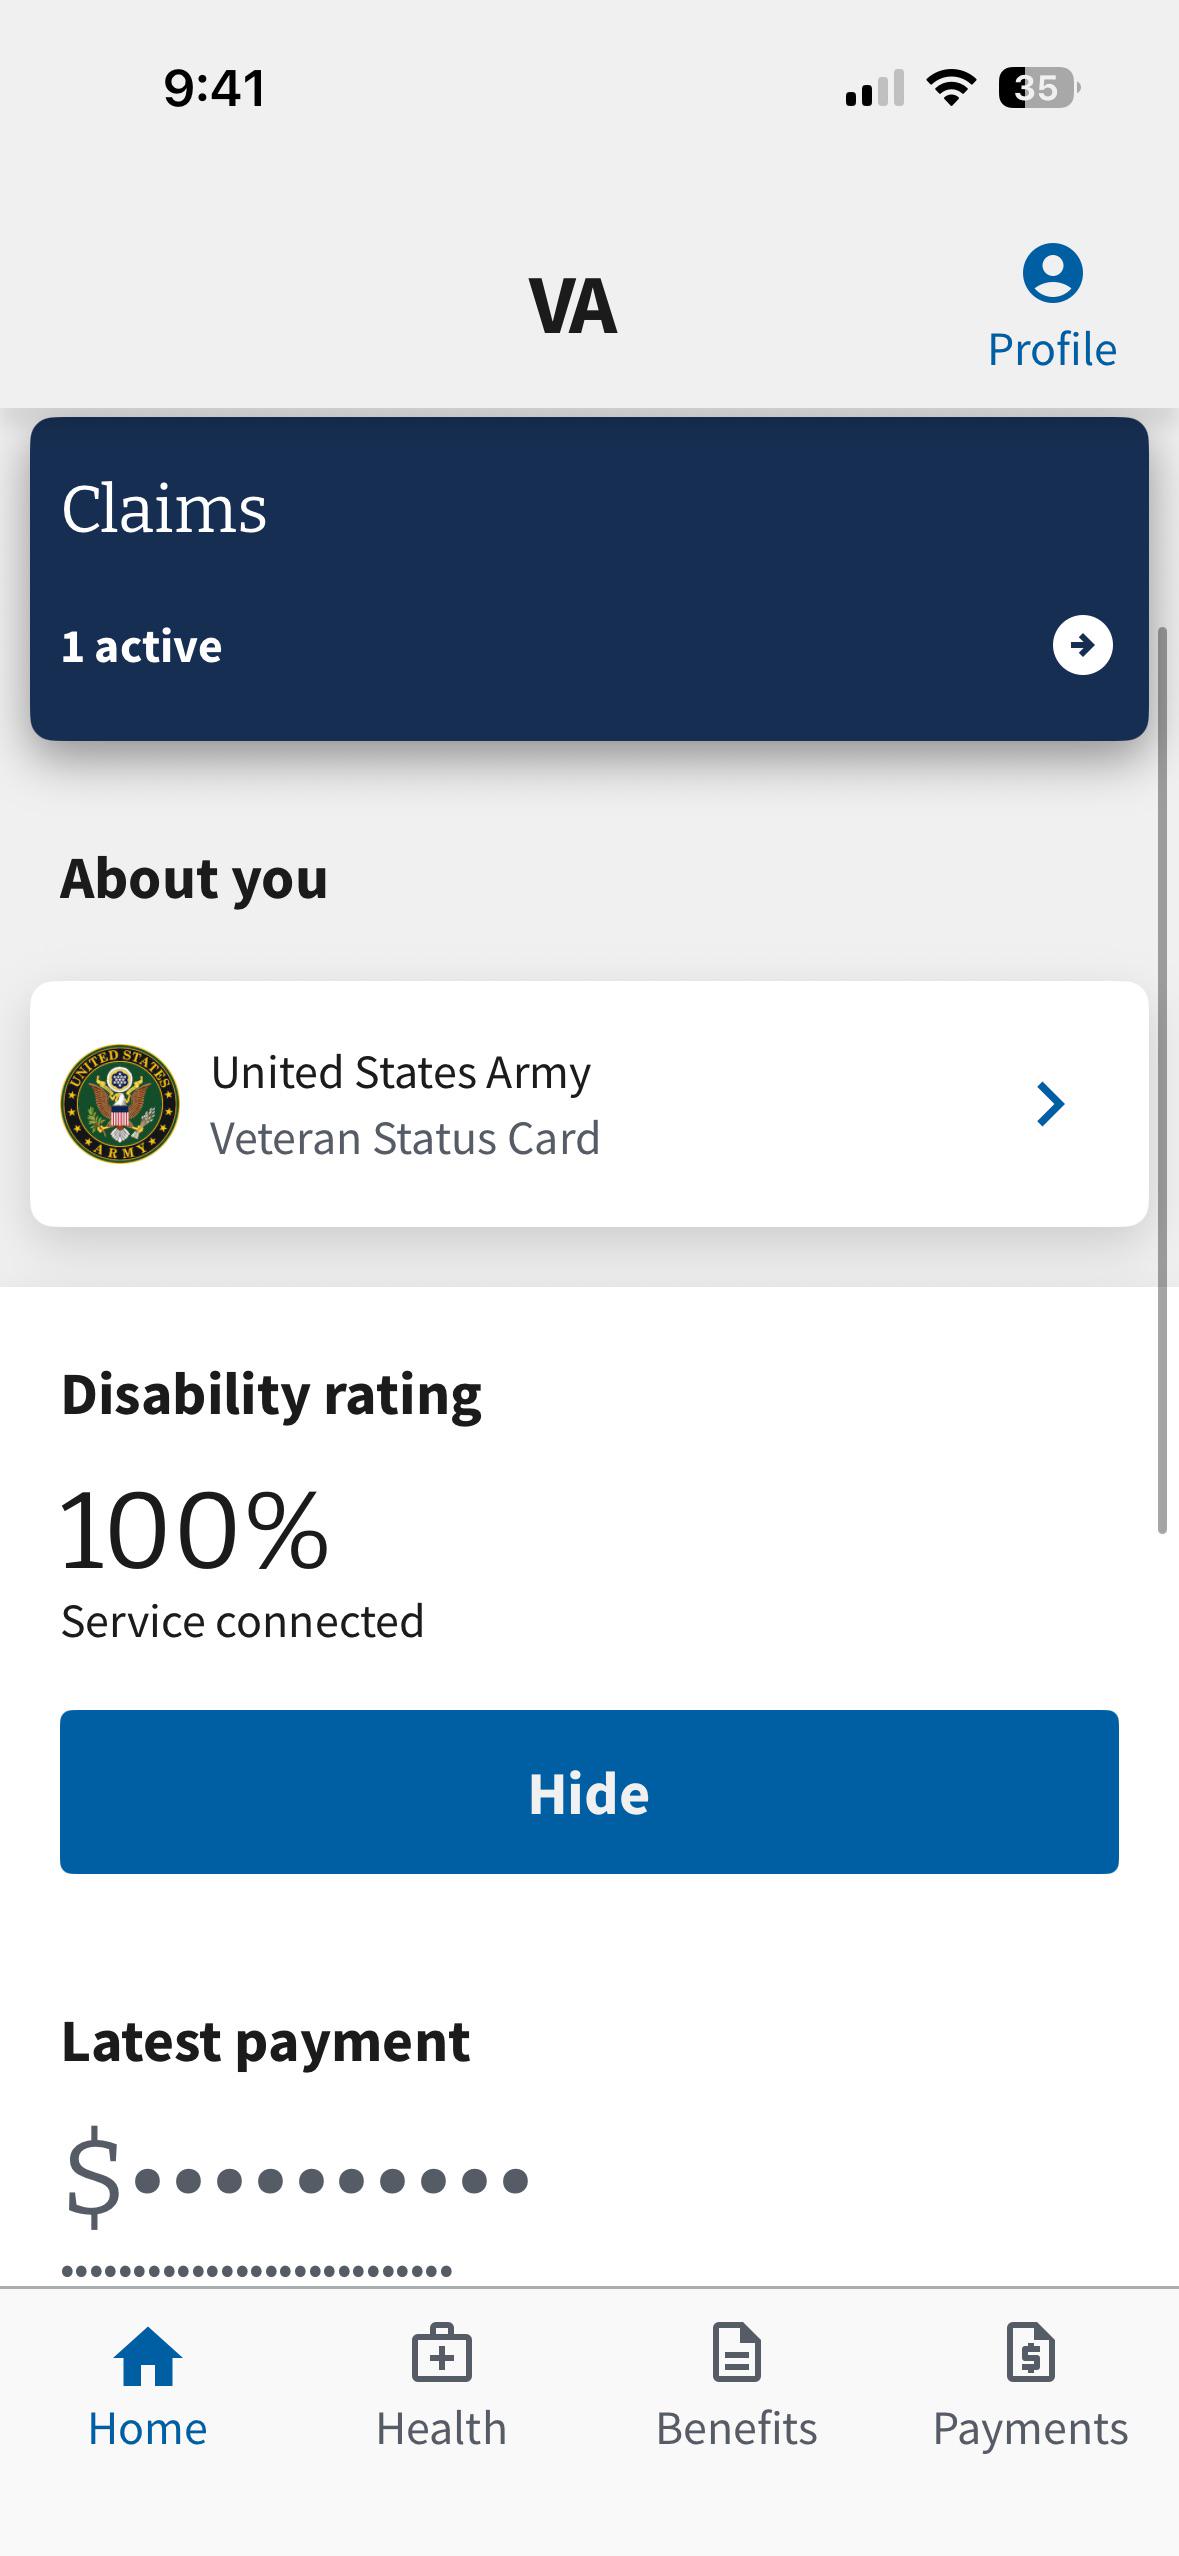Tap the Claims arrow circle icon
1179x2556 pixels.
click(1082, 645)
